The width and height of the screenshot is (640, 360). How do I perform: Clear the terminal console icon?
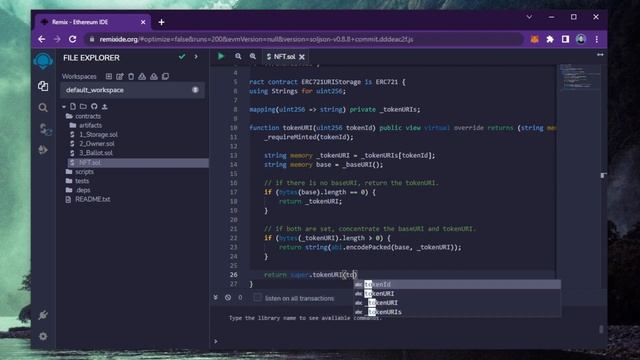[x=228, y=298]
